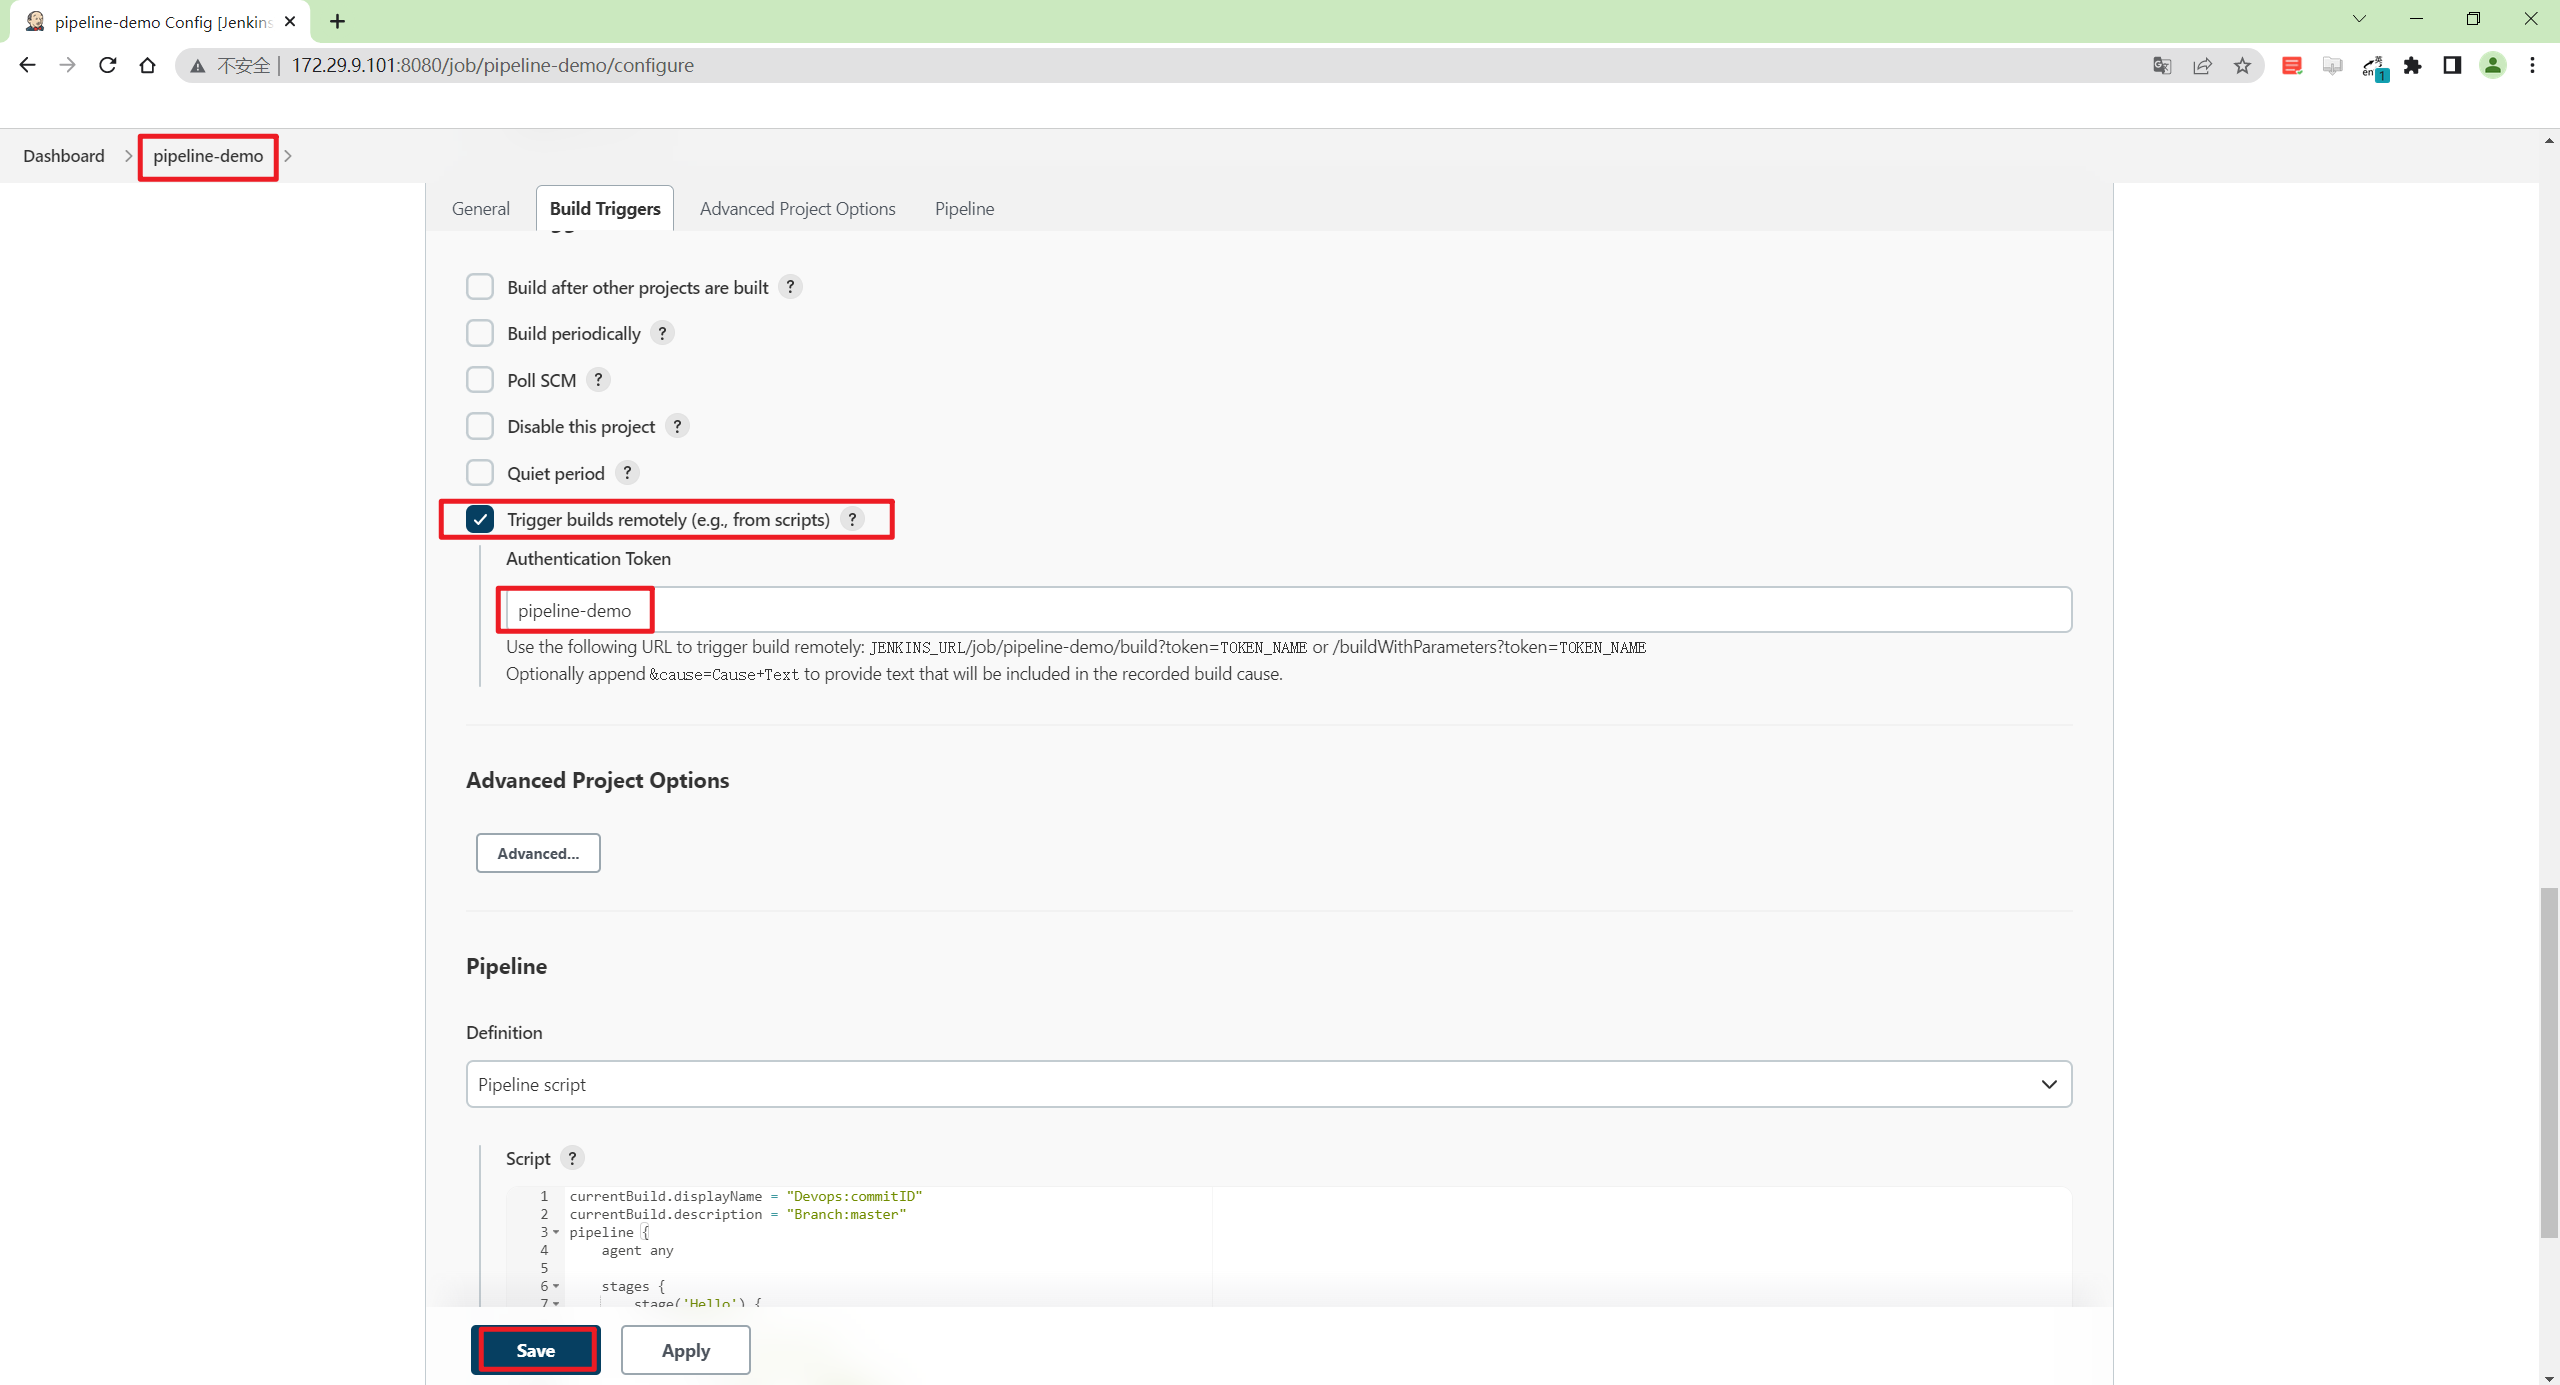2560x1385 pixels.
Task: Collapse code fold at script line 3
Action: (556, 1232)
